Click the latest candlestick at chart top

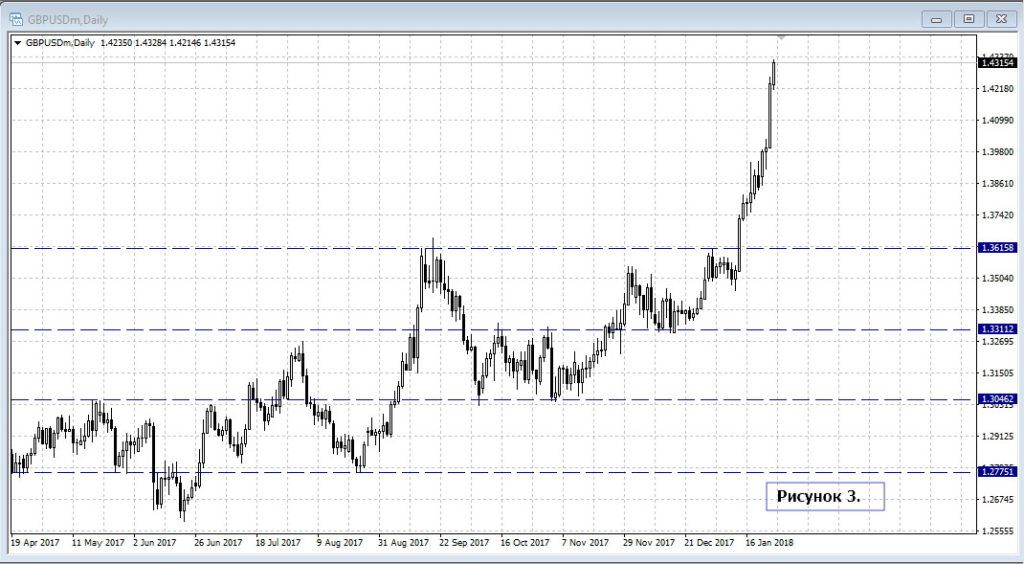(774, 73)
